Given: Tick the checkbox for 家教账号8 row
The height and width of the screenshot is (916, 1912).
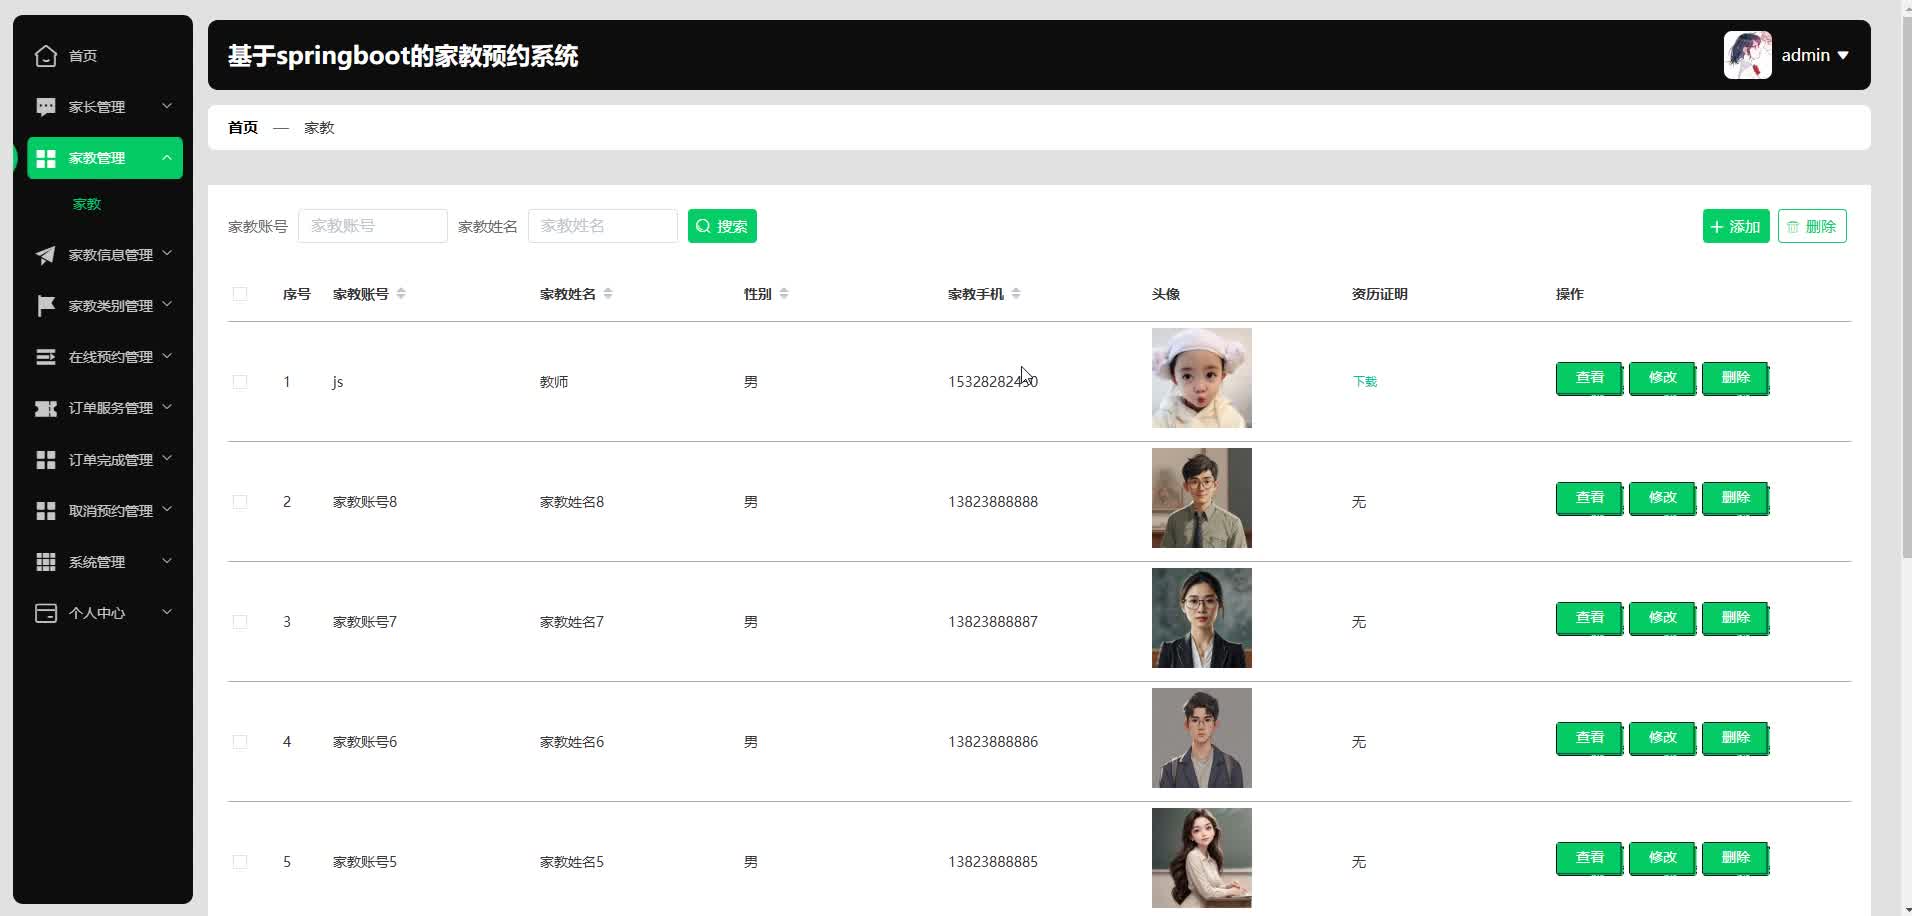Looking at the screenshot, I should [x=240, y=502].
